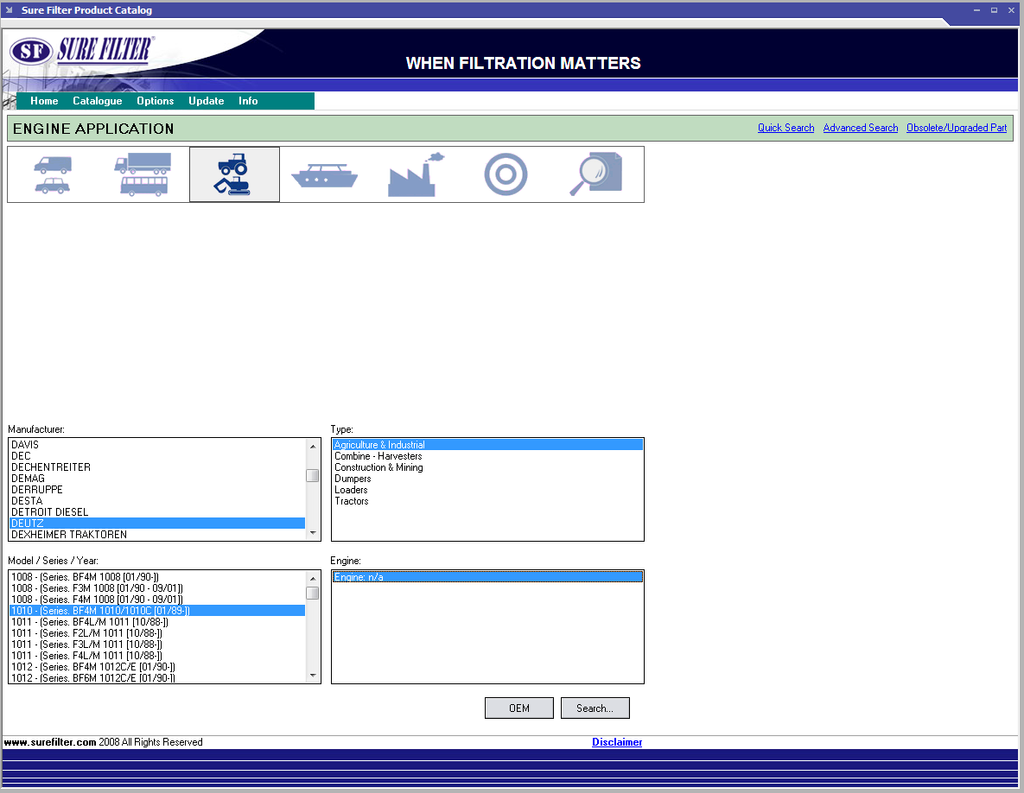Image resolution: width=1024 pixels, height=793 pixels.
Task: Select model 1008 Series F3M 1008
Action: pyautogui.click(x=157, y=589)
